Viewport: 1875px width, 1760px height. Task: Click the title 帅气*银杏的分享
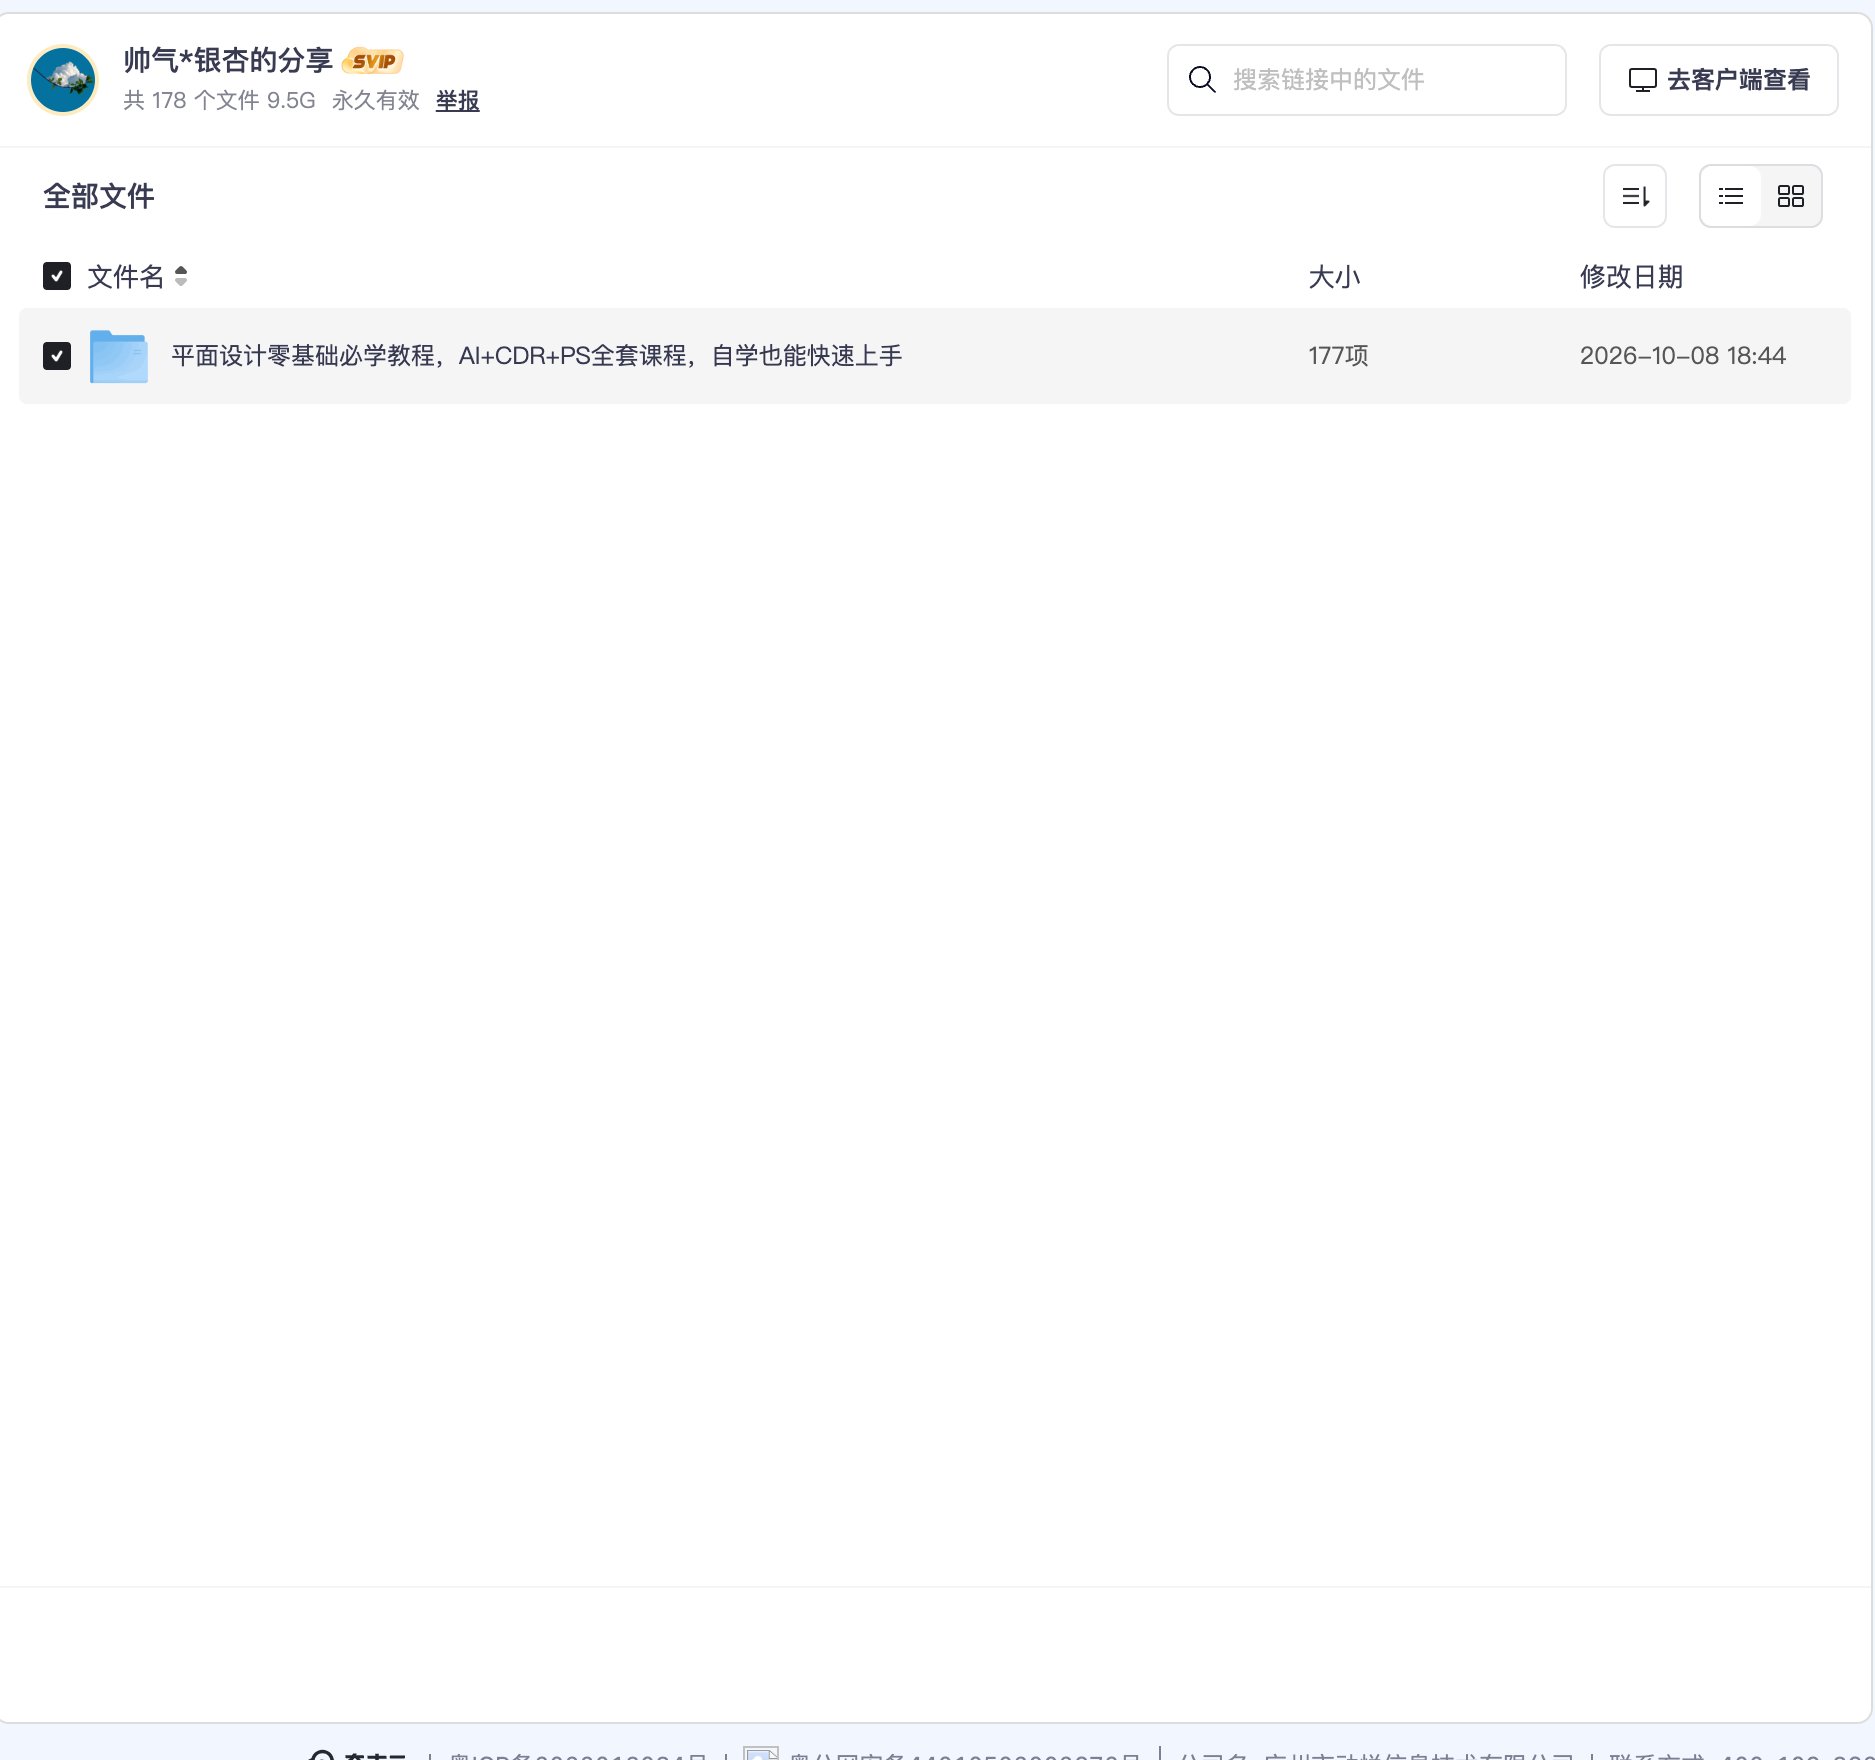(x=228, y=61)
